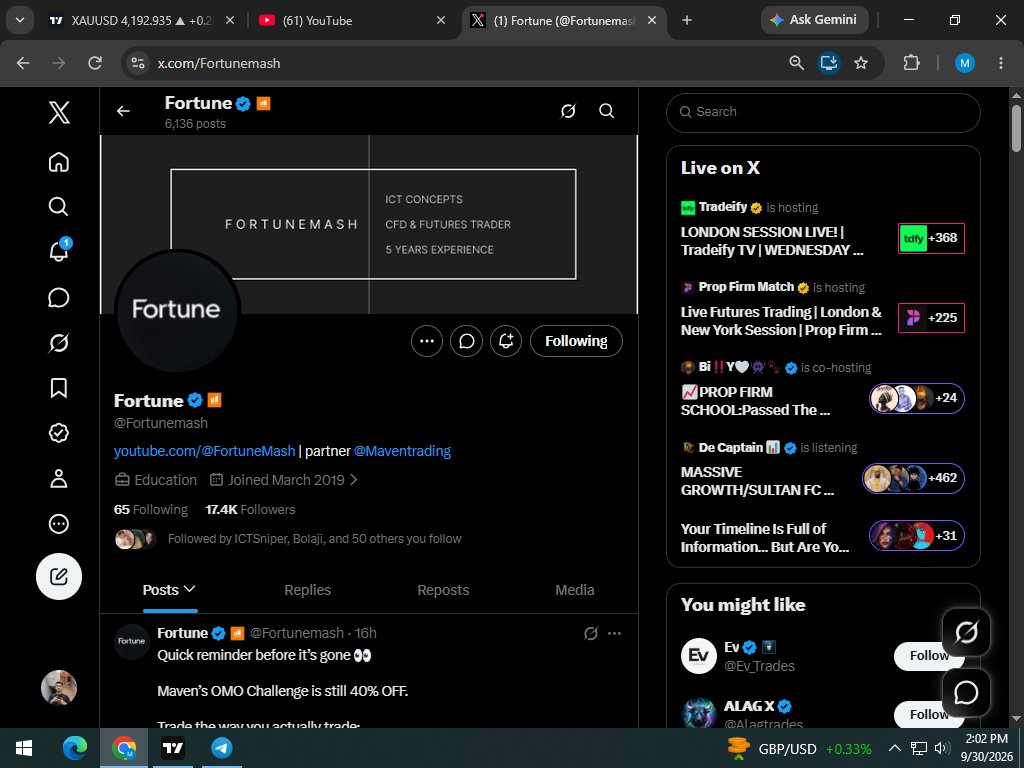
Task: Compose a new post button
Action: click(59, 576)
